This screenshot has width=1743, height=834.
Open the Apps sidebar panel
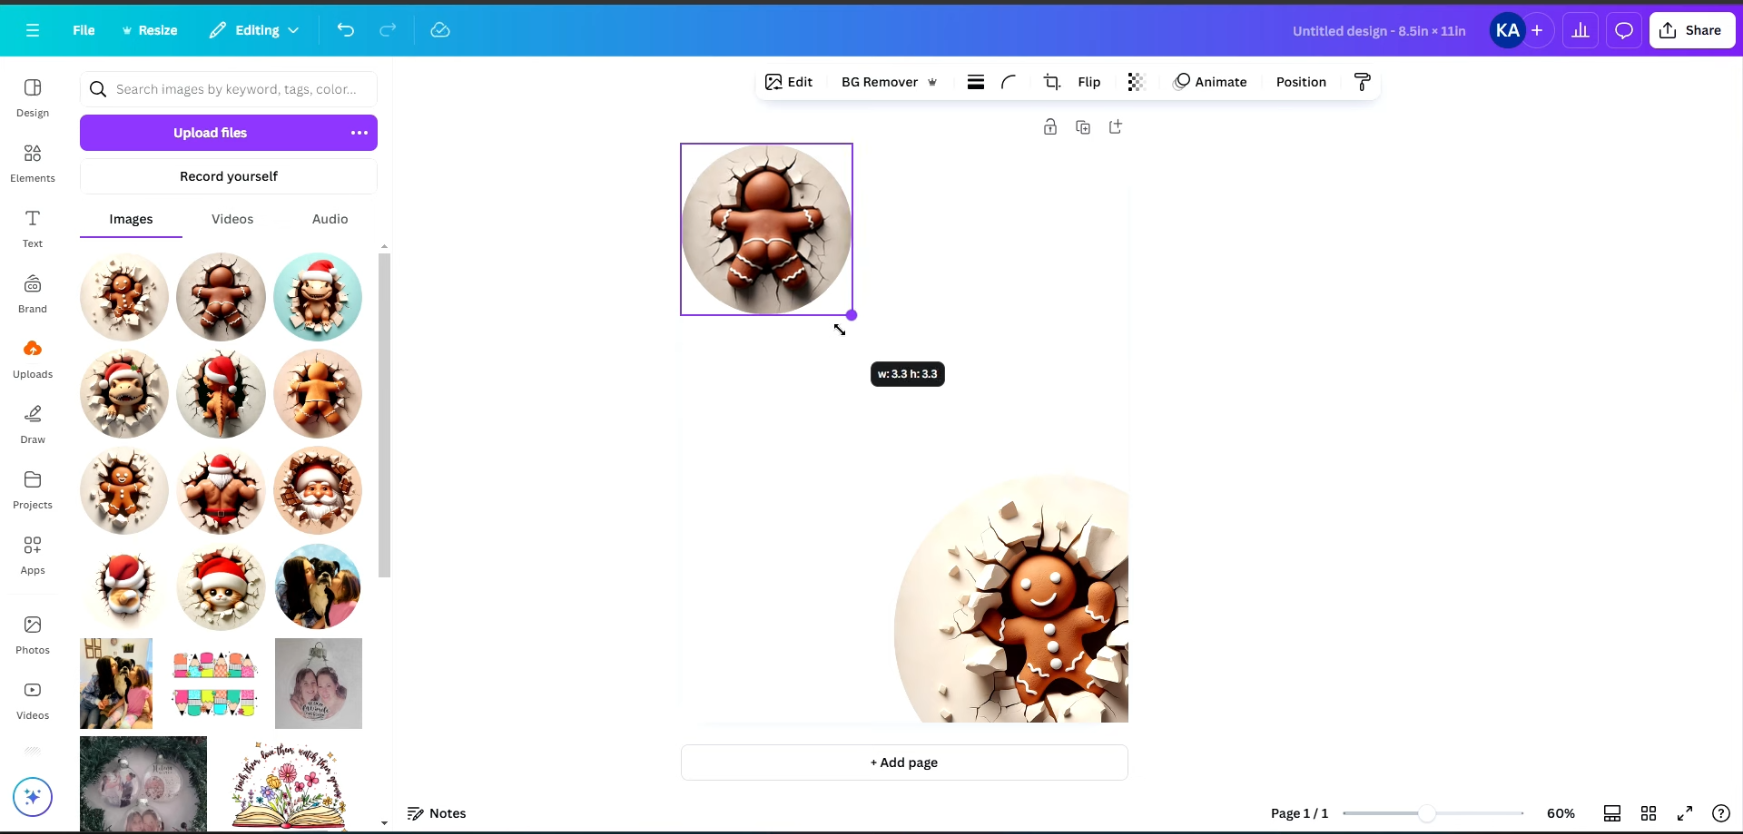pos(33,555)
